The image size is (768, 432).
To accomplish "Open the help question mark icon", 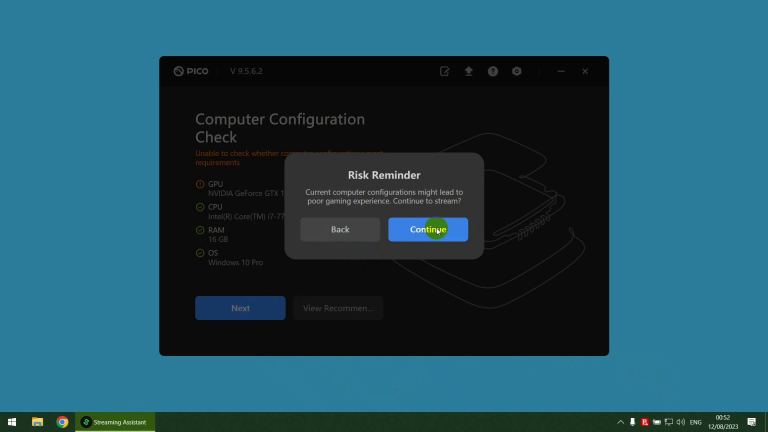I will coord(493,72).
